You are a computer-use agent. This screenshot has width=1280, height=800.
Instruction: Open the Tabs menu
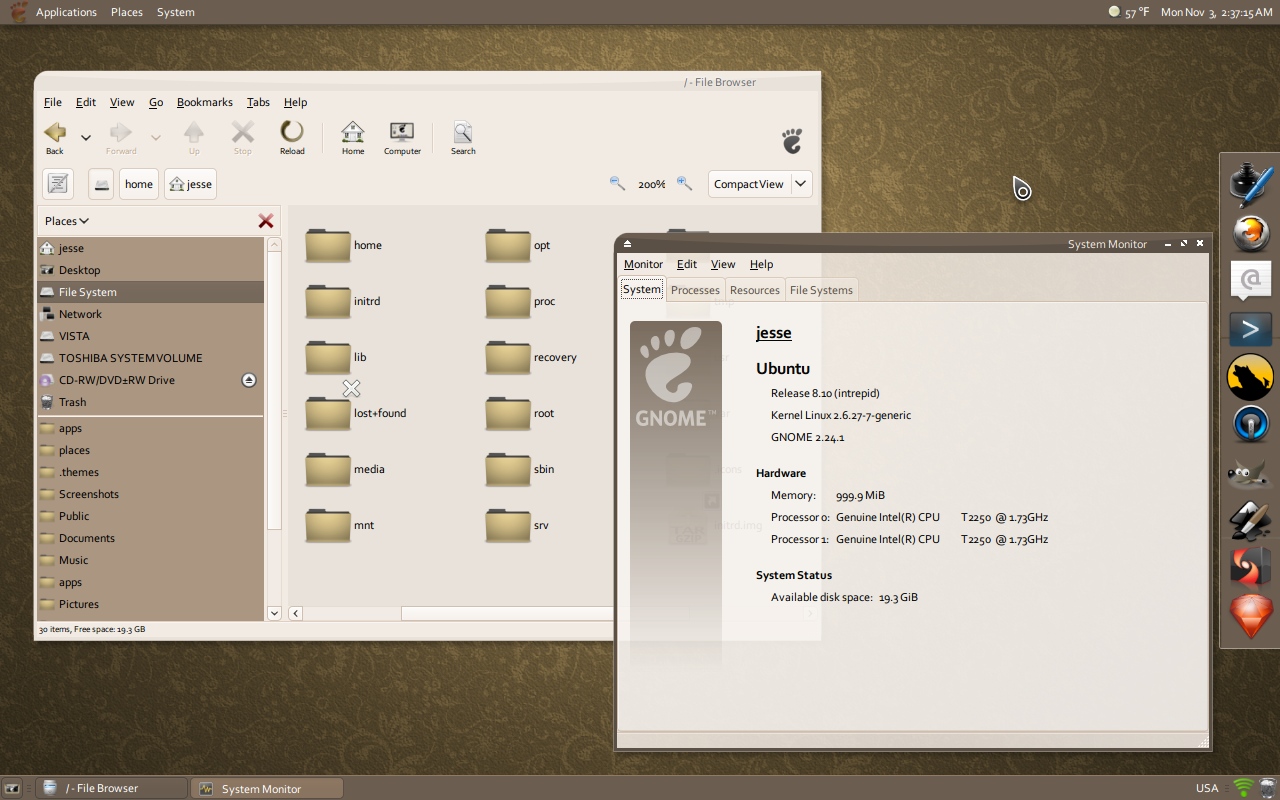tap(258, 102)
